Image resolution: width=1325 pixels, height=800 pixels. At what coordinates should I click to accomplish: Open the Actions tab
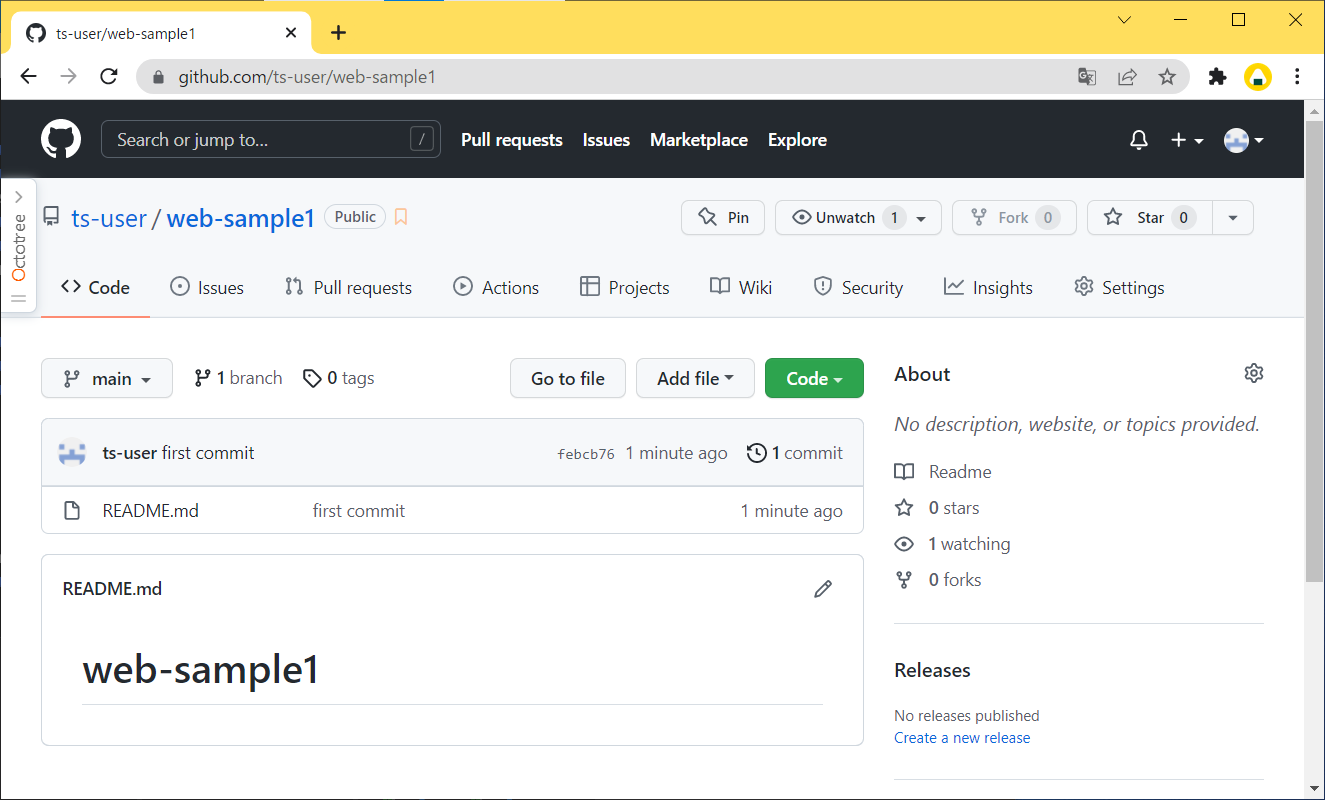[496, 287]
